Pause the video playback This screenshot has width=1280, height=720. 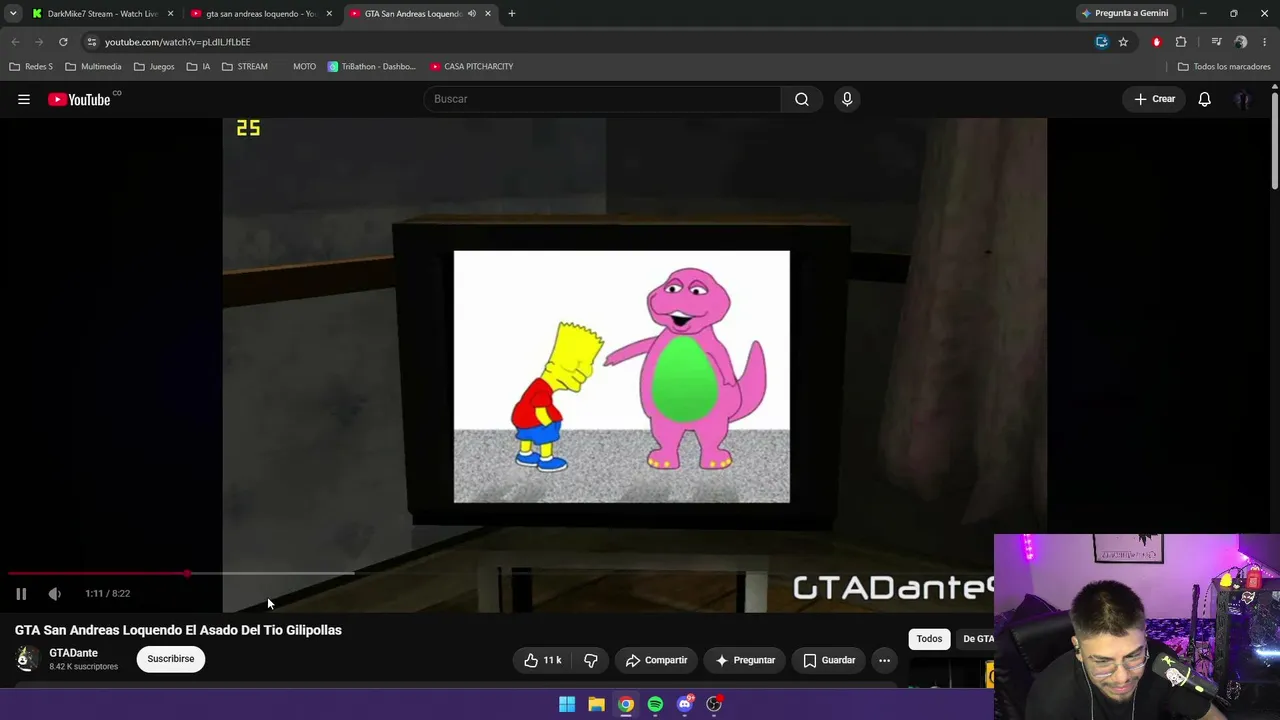point(21,594)
